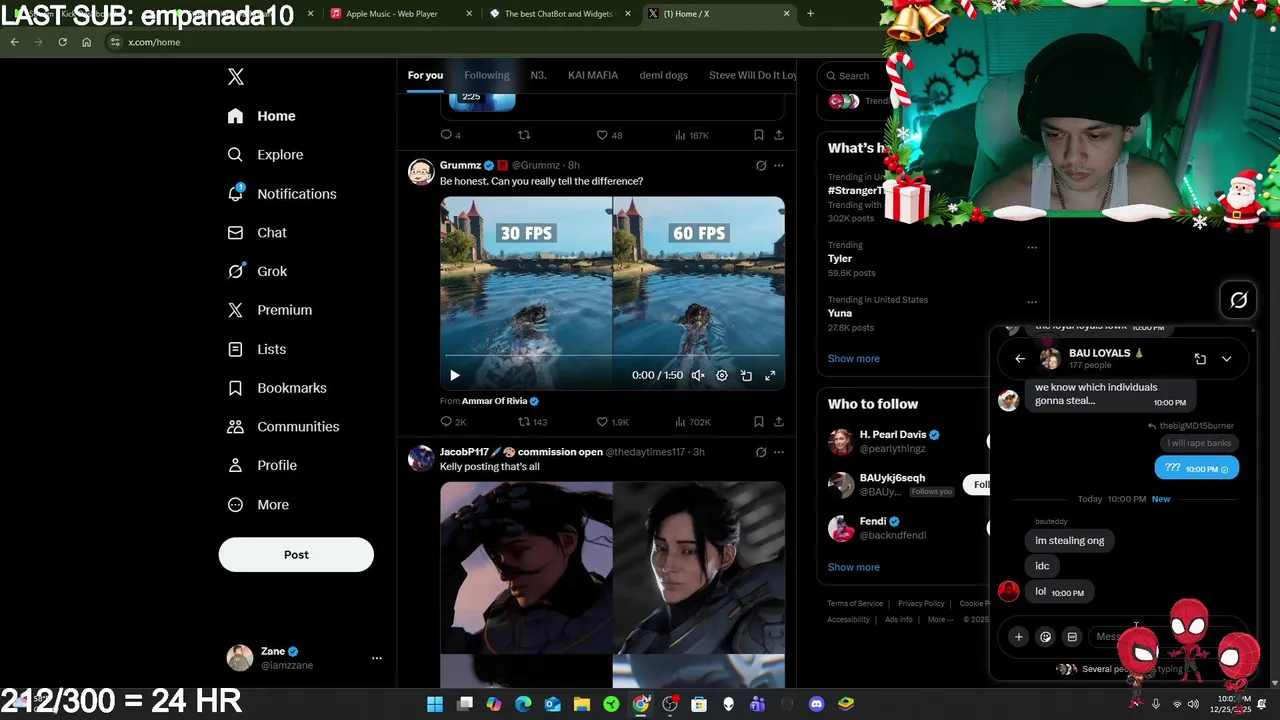
Task: Open Explore in the sidebar
Action: pos(265,155)
